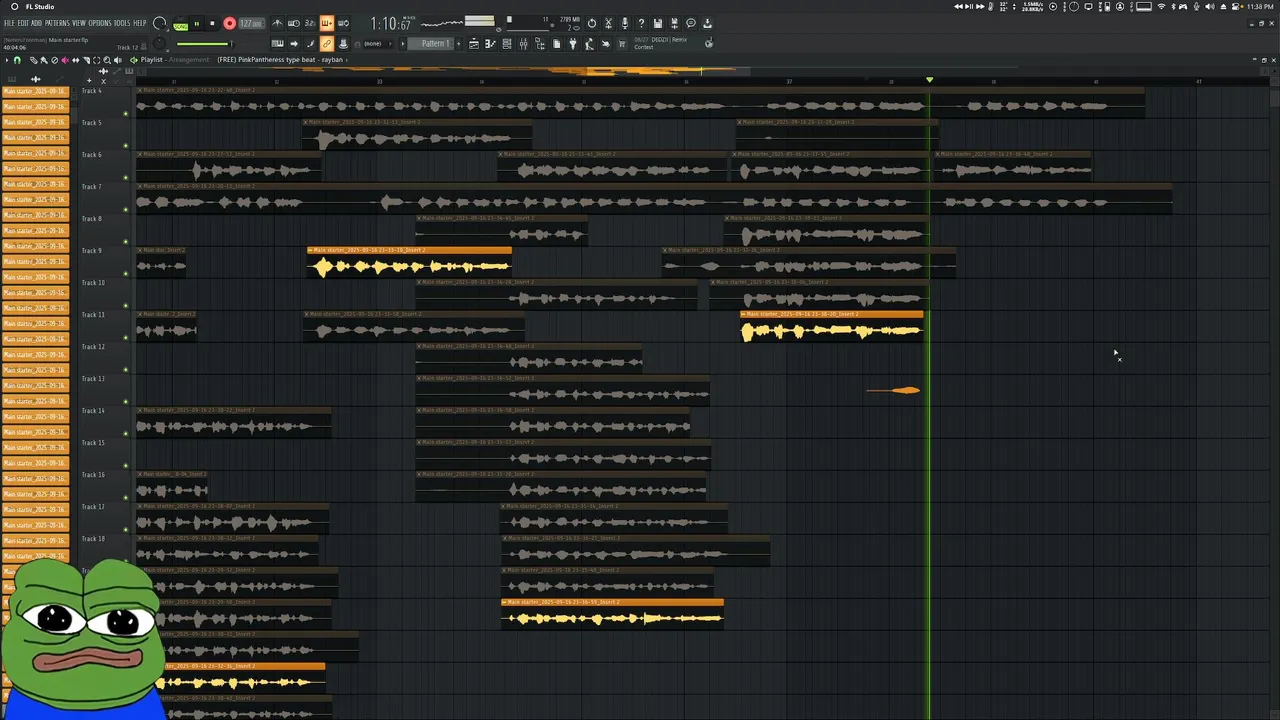The image size is (1280, 720).
Task: Toggle wait for input to start
Action: click(x=294, y=23)
